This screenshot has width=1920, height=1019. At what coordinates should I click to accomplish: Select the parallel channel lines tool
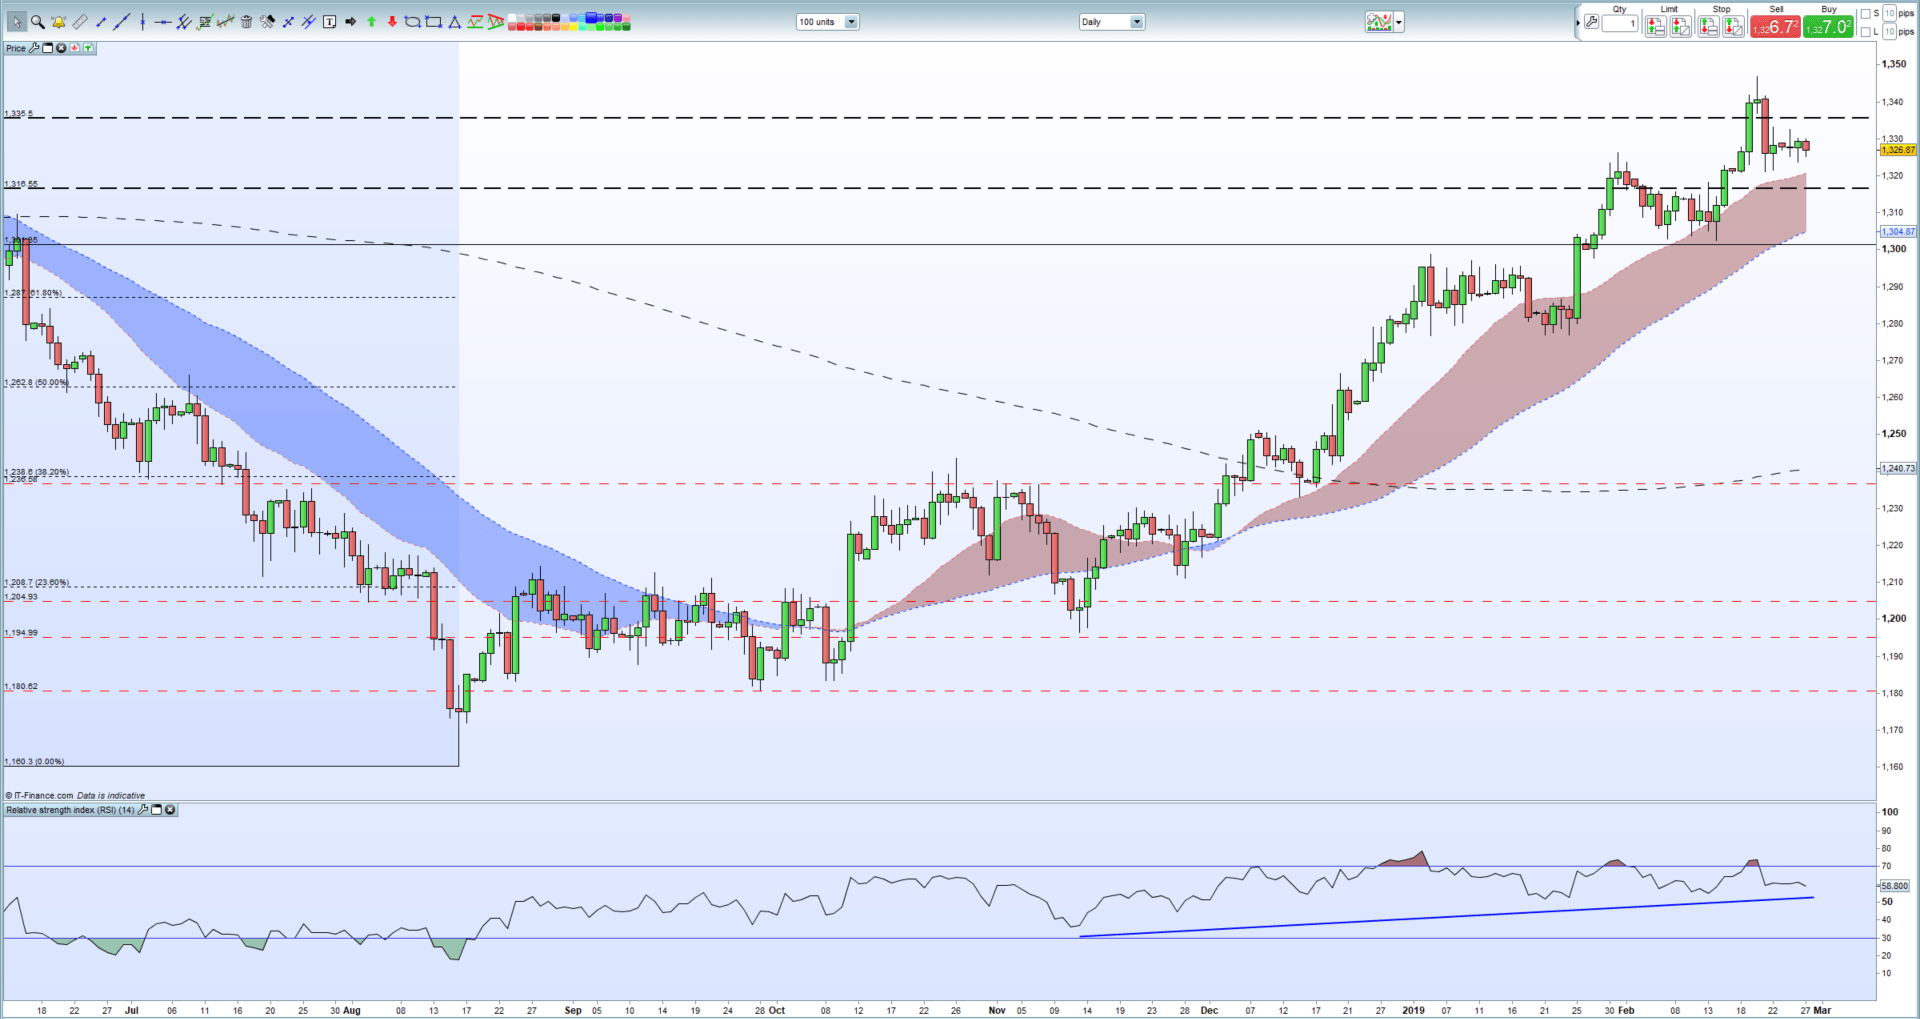click(x=184, y=22)
